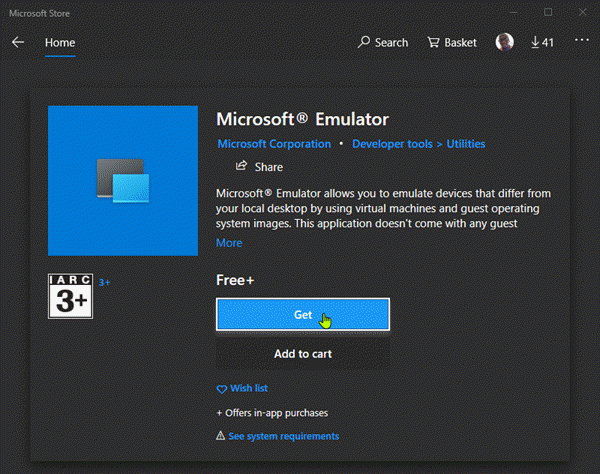Maximize the Microsoft Store window
Viewport: 600px width, 474px height.
pyautogui.click(x=548, y=12)
